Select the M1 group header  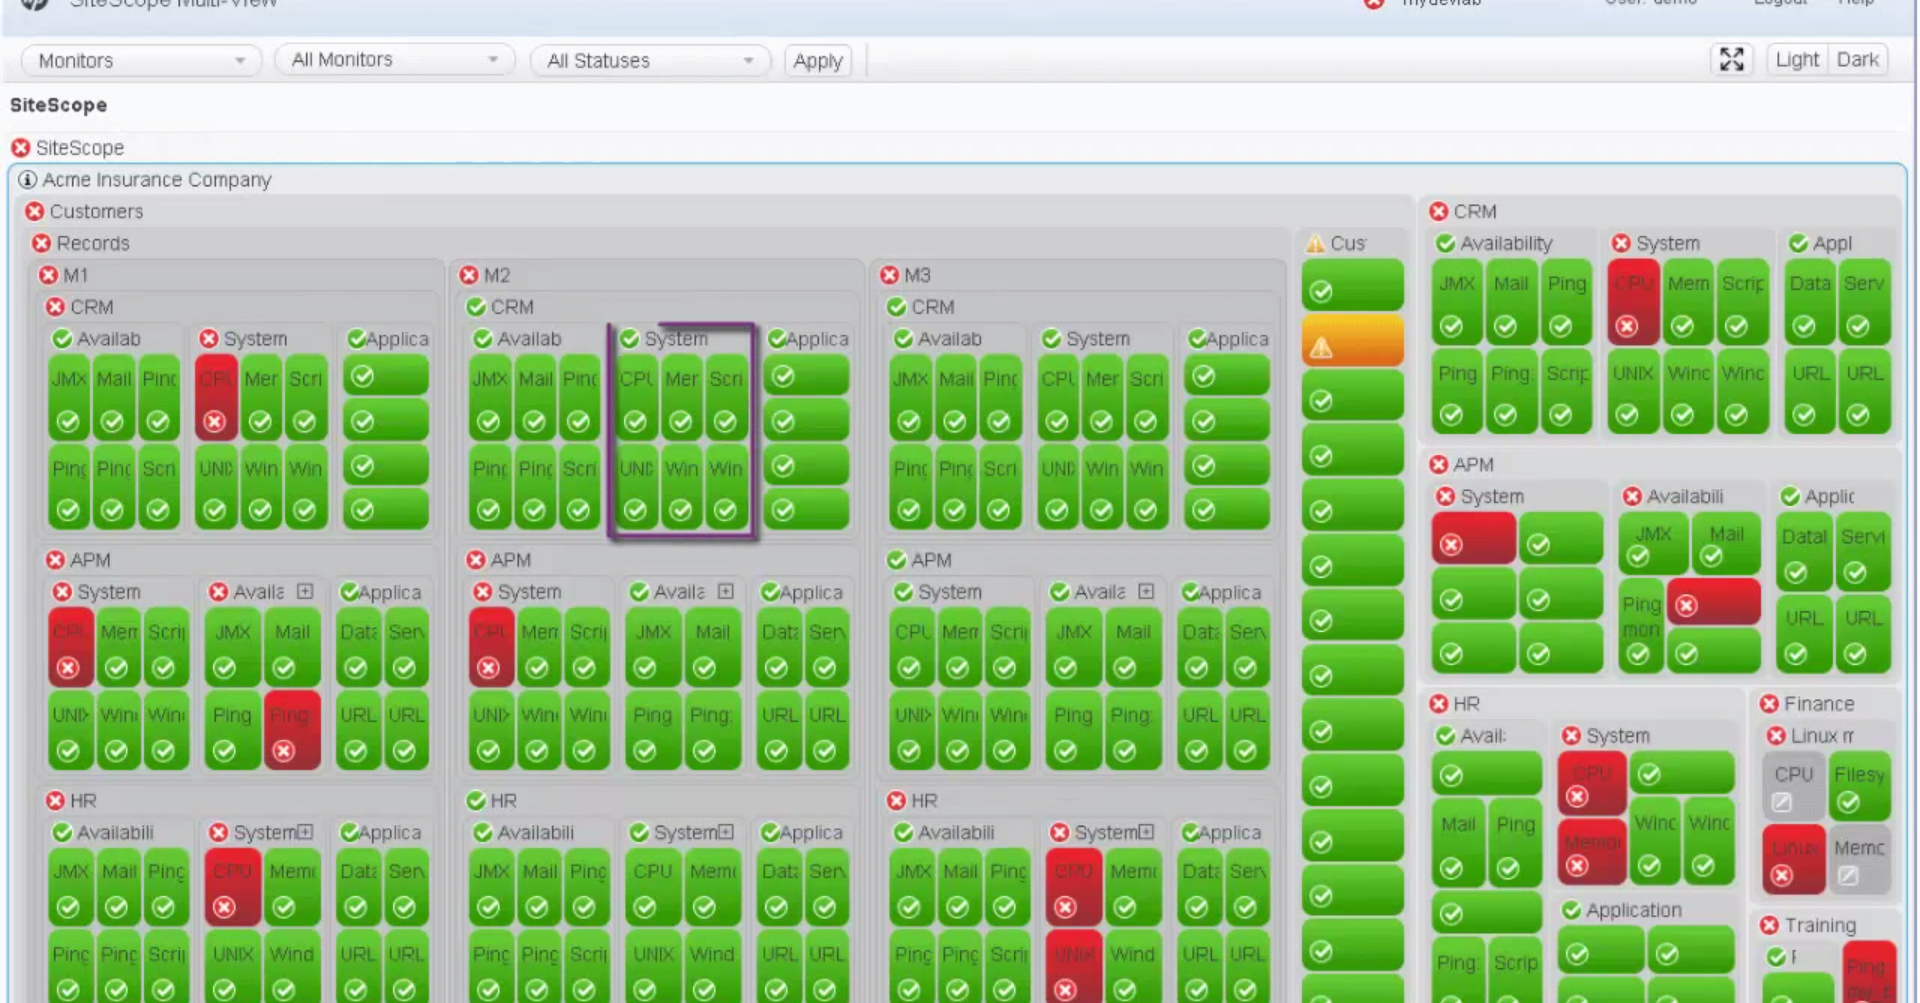[x=76, y=275]
